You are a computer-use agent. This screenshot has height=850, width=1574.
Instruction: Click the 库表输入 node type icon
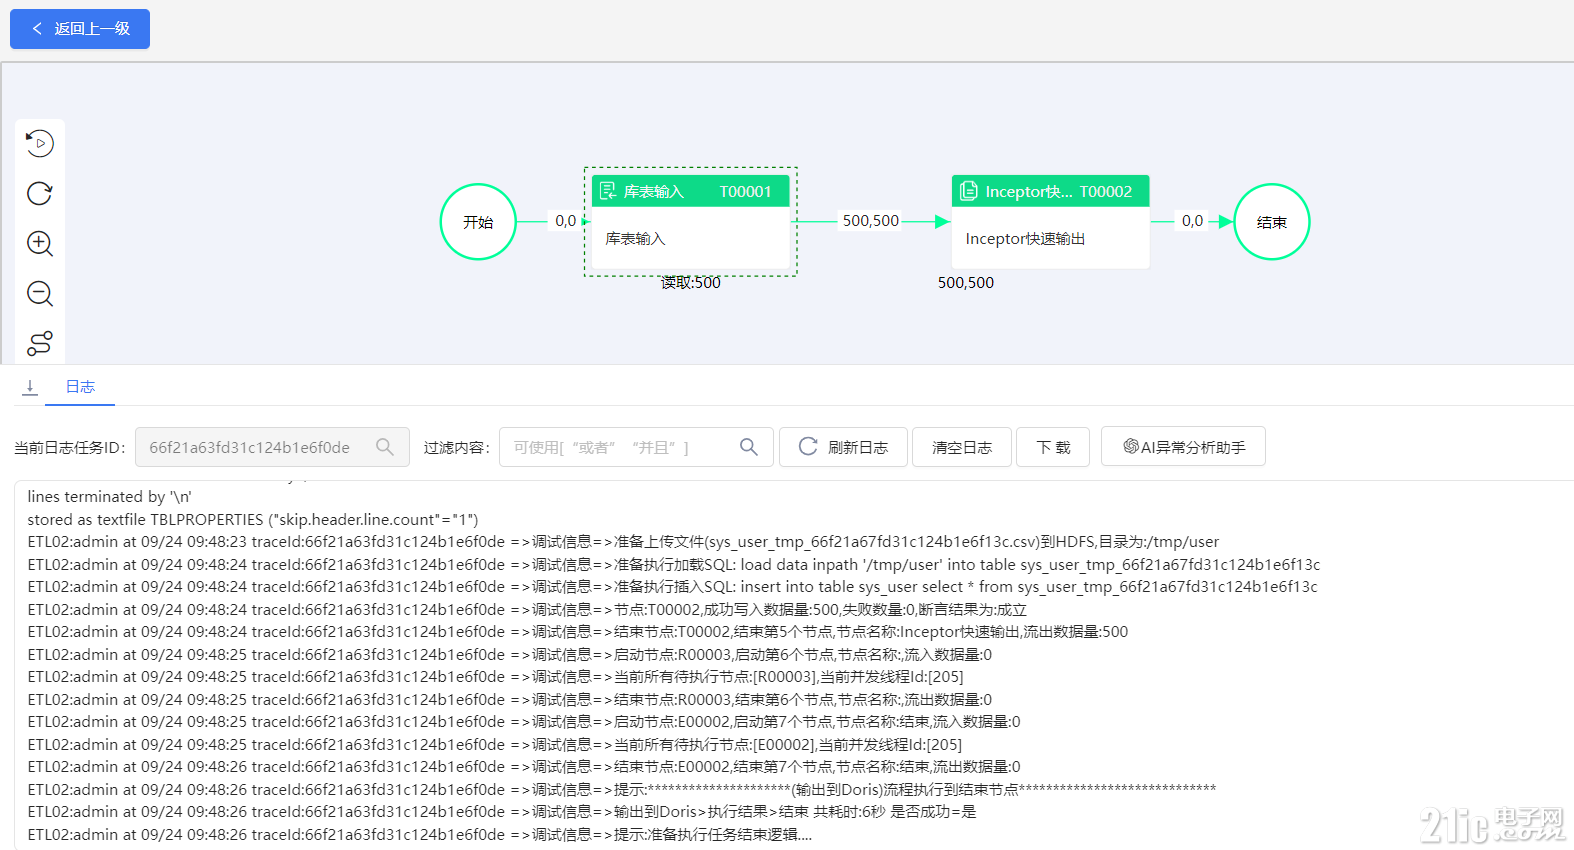pos(608,191)
